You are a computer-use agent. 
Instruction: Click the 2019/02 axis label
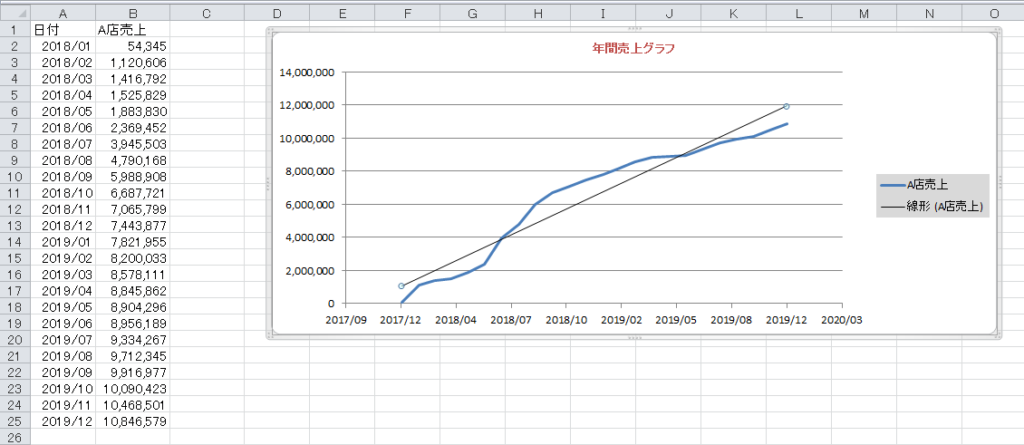click(x=621, y=320)
